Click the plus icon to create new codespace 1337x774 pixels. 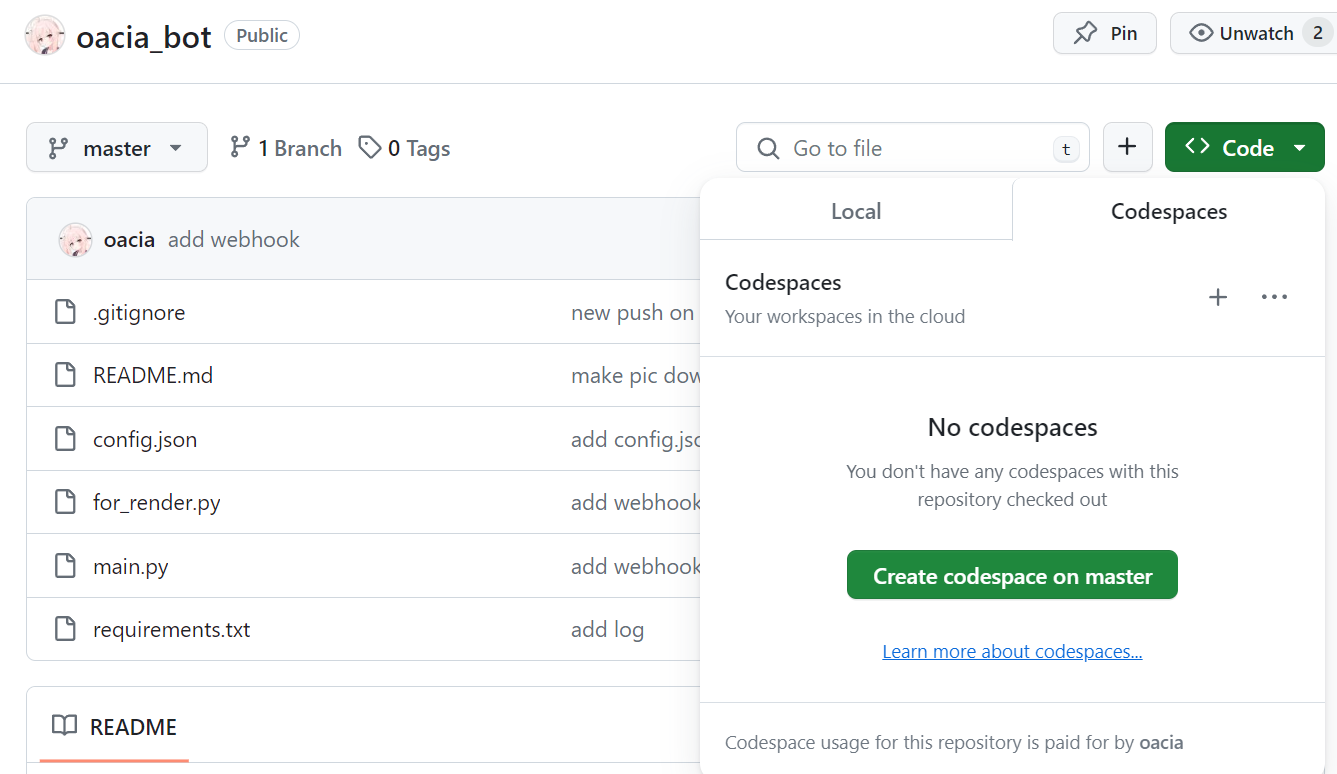coord(1217,297)
